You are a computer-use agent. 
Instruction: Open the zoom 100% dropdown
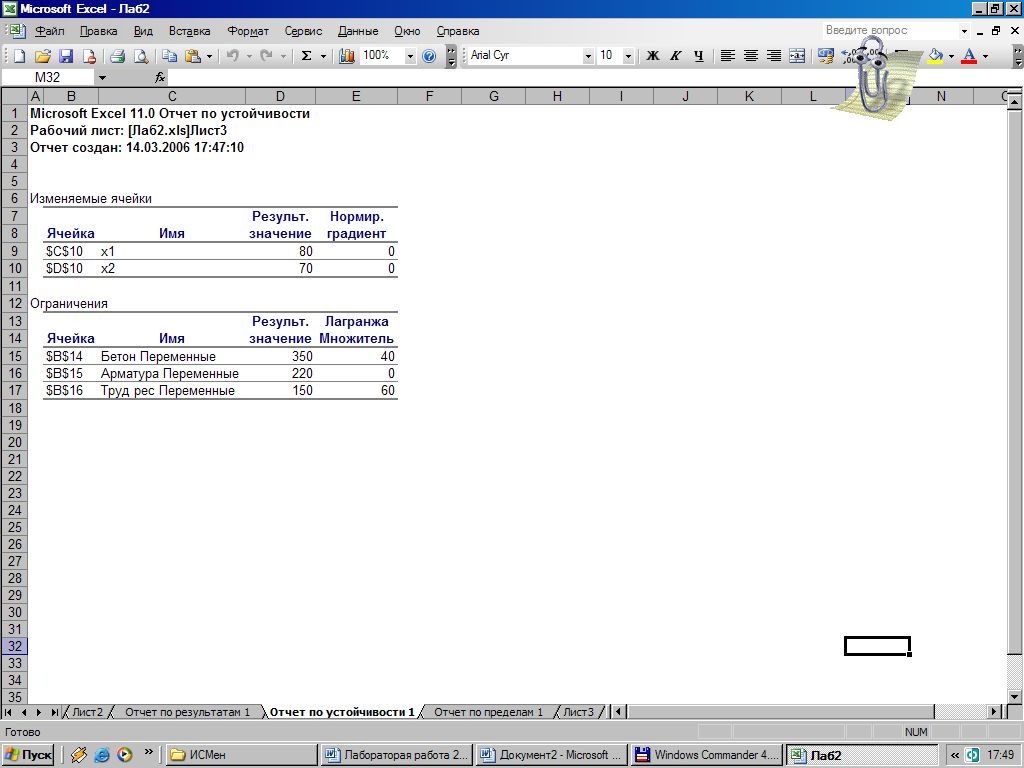click(410, 56)
